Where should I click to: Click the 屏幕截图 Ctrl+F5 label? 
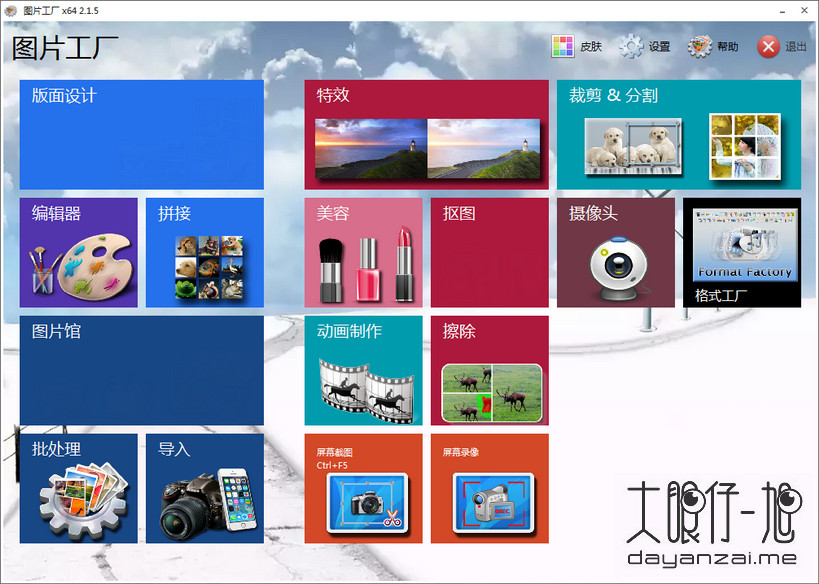tap(334, 459)
